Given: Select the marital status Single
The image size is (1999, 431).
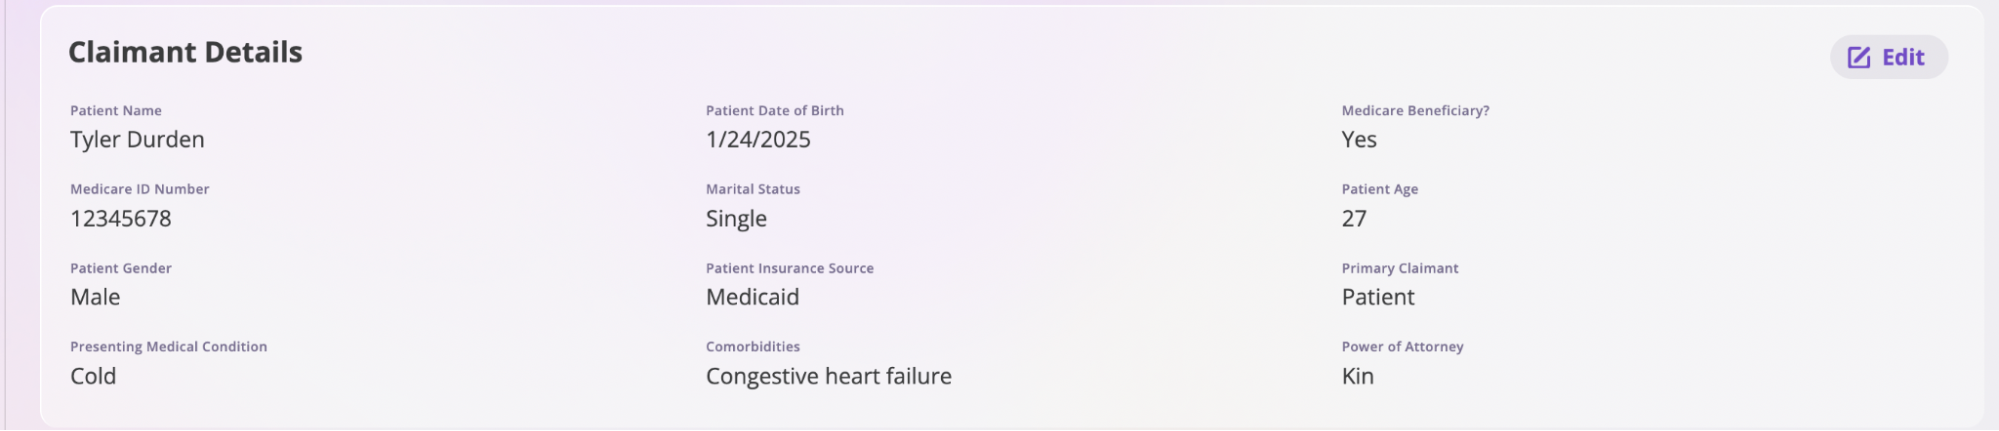Looking at the screenshot, I should coord(736,219).
